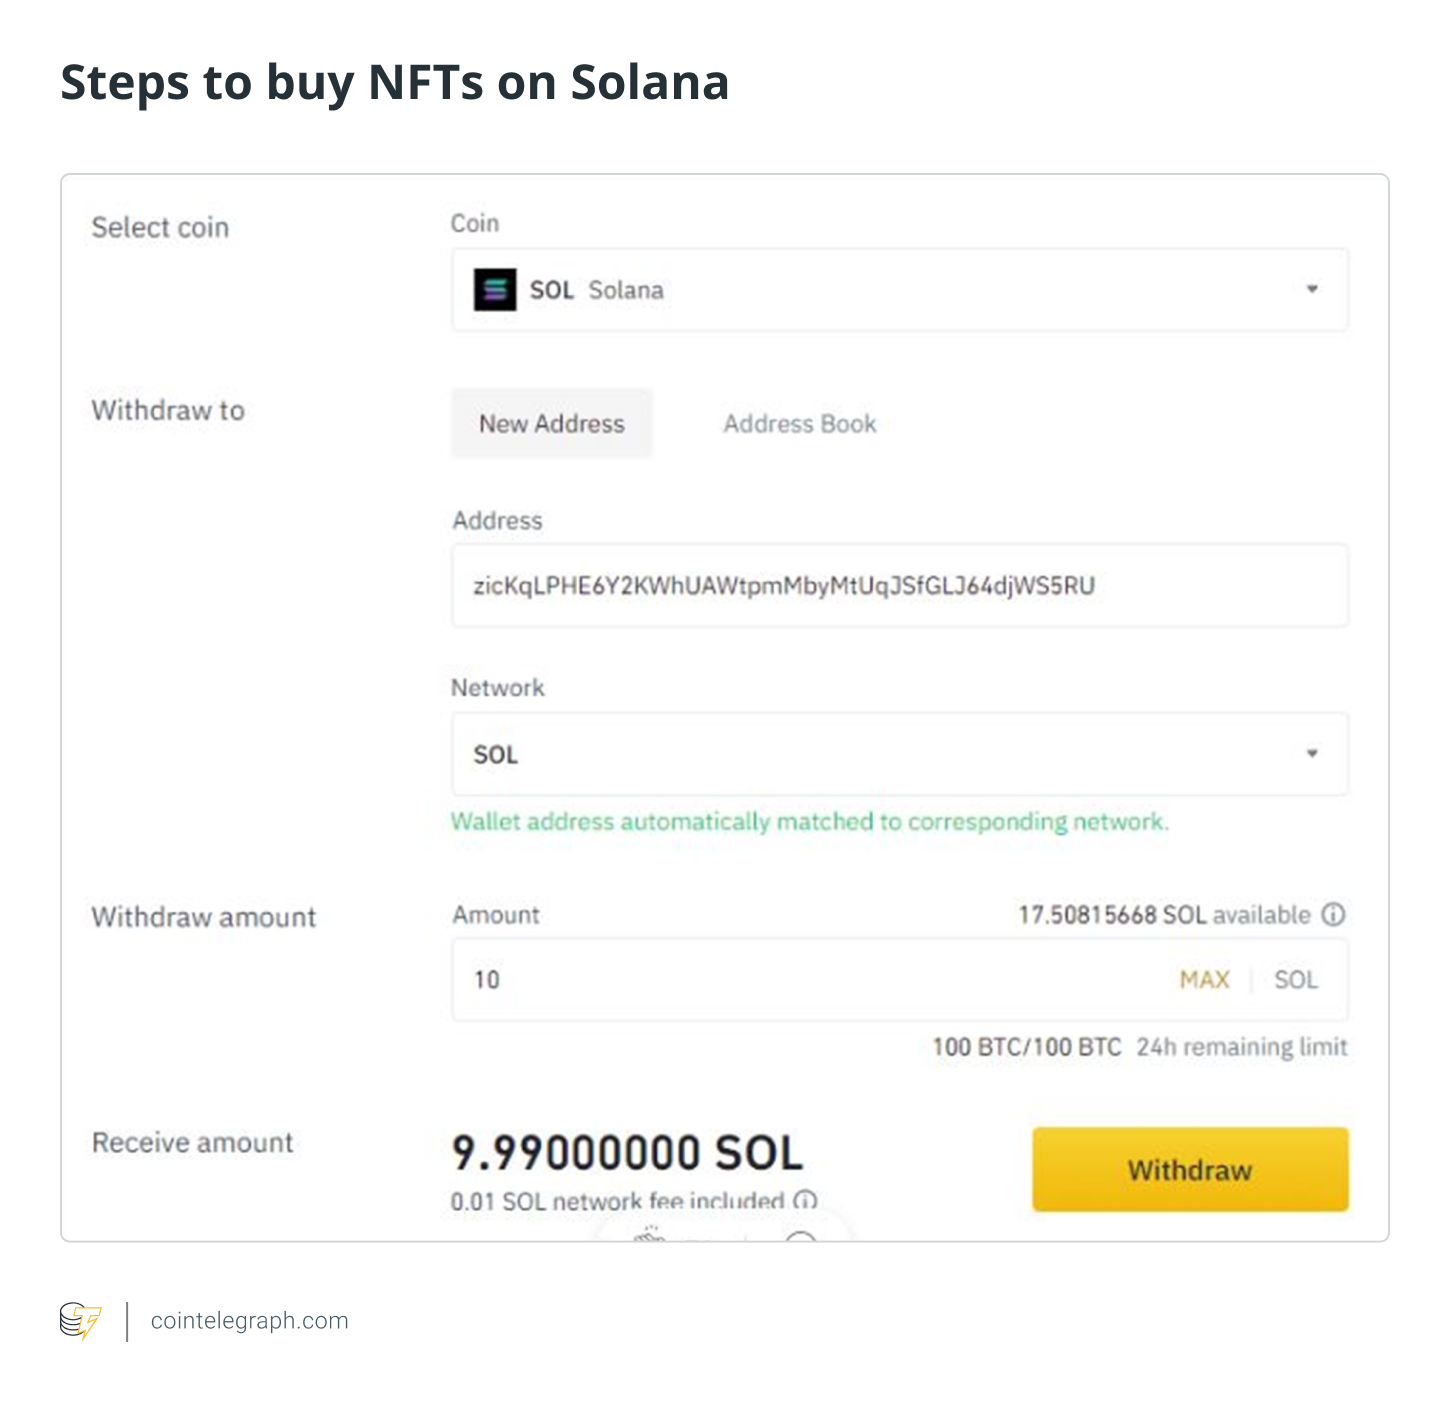Click the Cointelegraph logo icon
This screenshot has width=1450, height=1402.
[x=80, y=1320]
